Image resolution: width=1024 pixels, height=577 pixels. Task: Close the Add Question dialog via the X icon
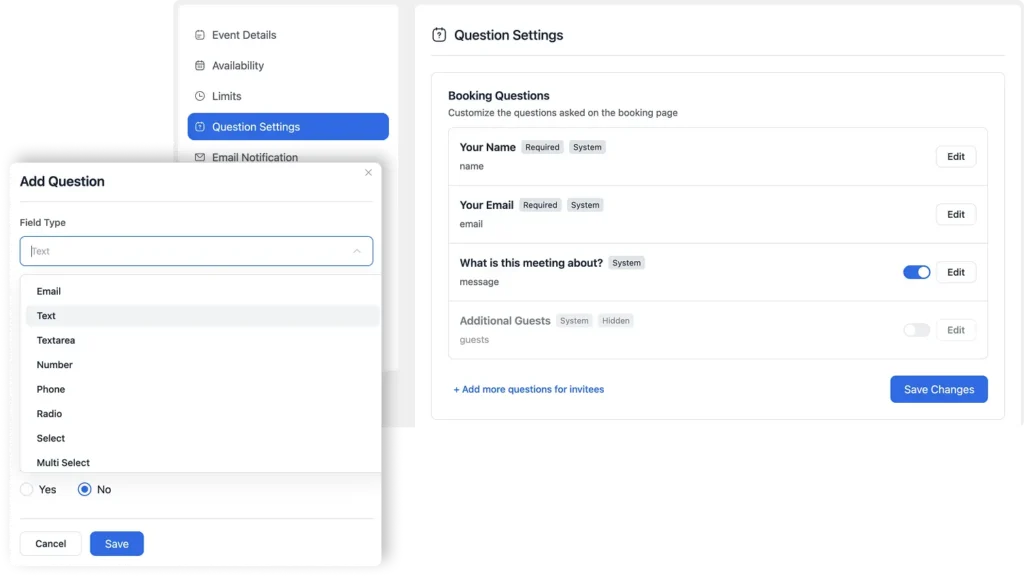[x=368, y=172]
